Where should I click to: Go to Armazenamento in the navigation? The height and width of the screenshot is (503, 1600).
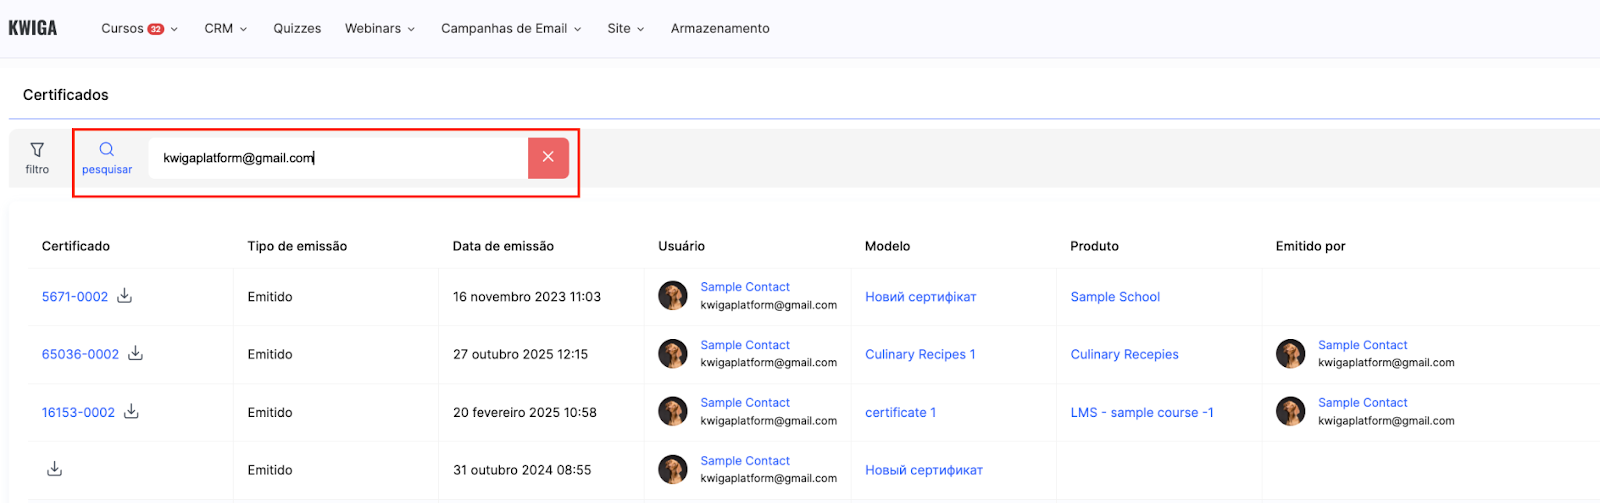pyautogui.click(x=720, y=29)
